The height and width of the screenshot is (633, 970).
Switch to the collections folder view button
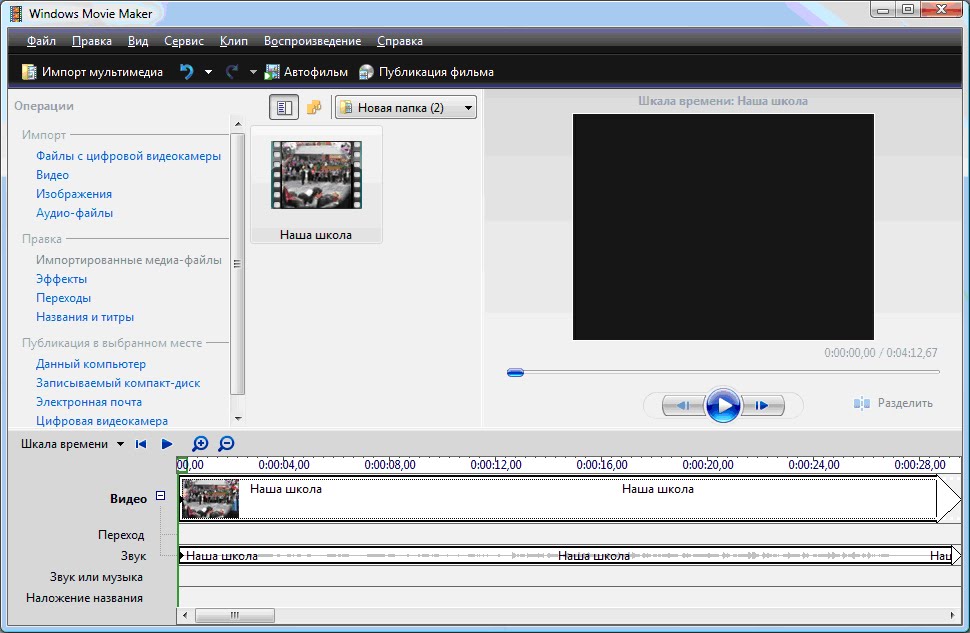pos(314,107)
